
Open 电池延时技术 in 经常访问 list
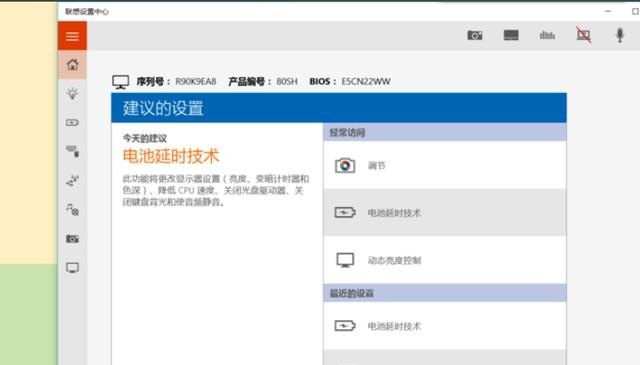pyautogui.click(x=445, y=212)
